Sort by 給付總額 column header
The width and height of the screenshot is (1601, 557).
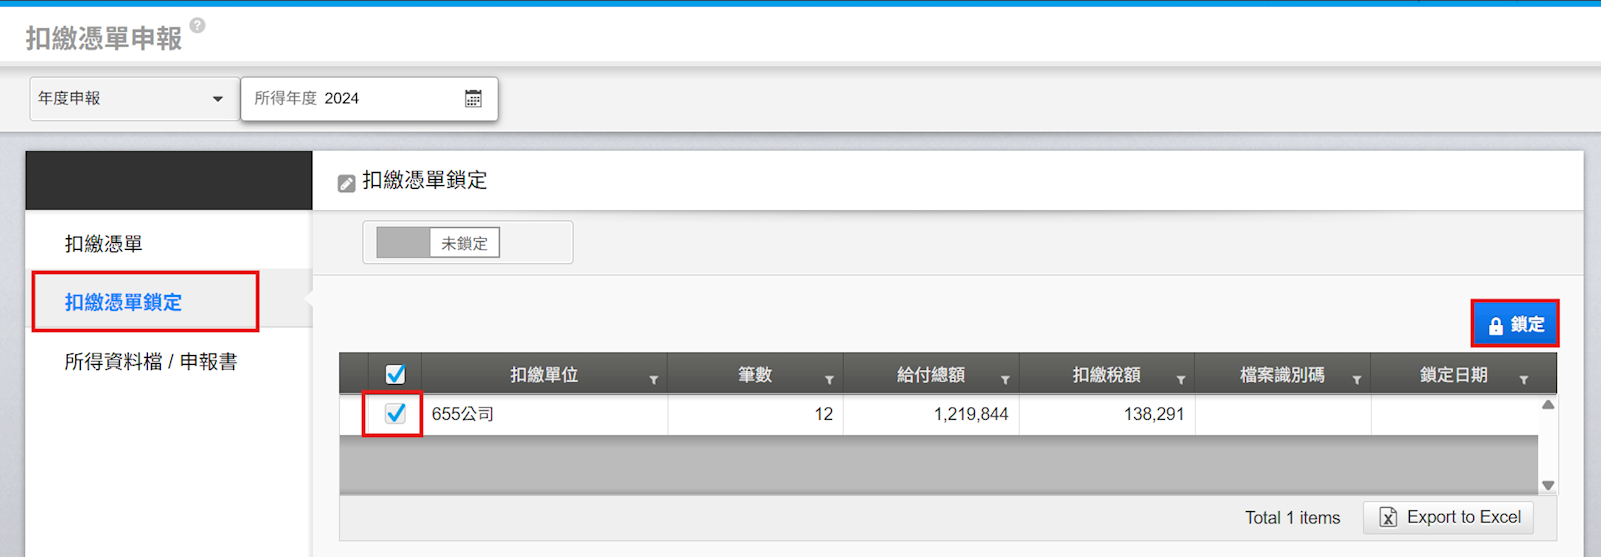(931, 375)
